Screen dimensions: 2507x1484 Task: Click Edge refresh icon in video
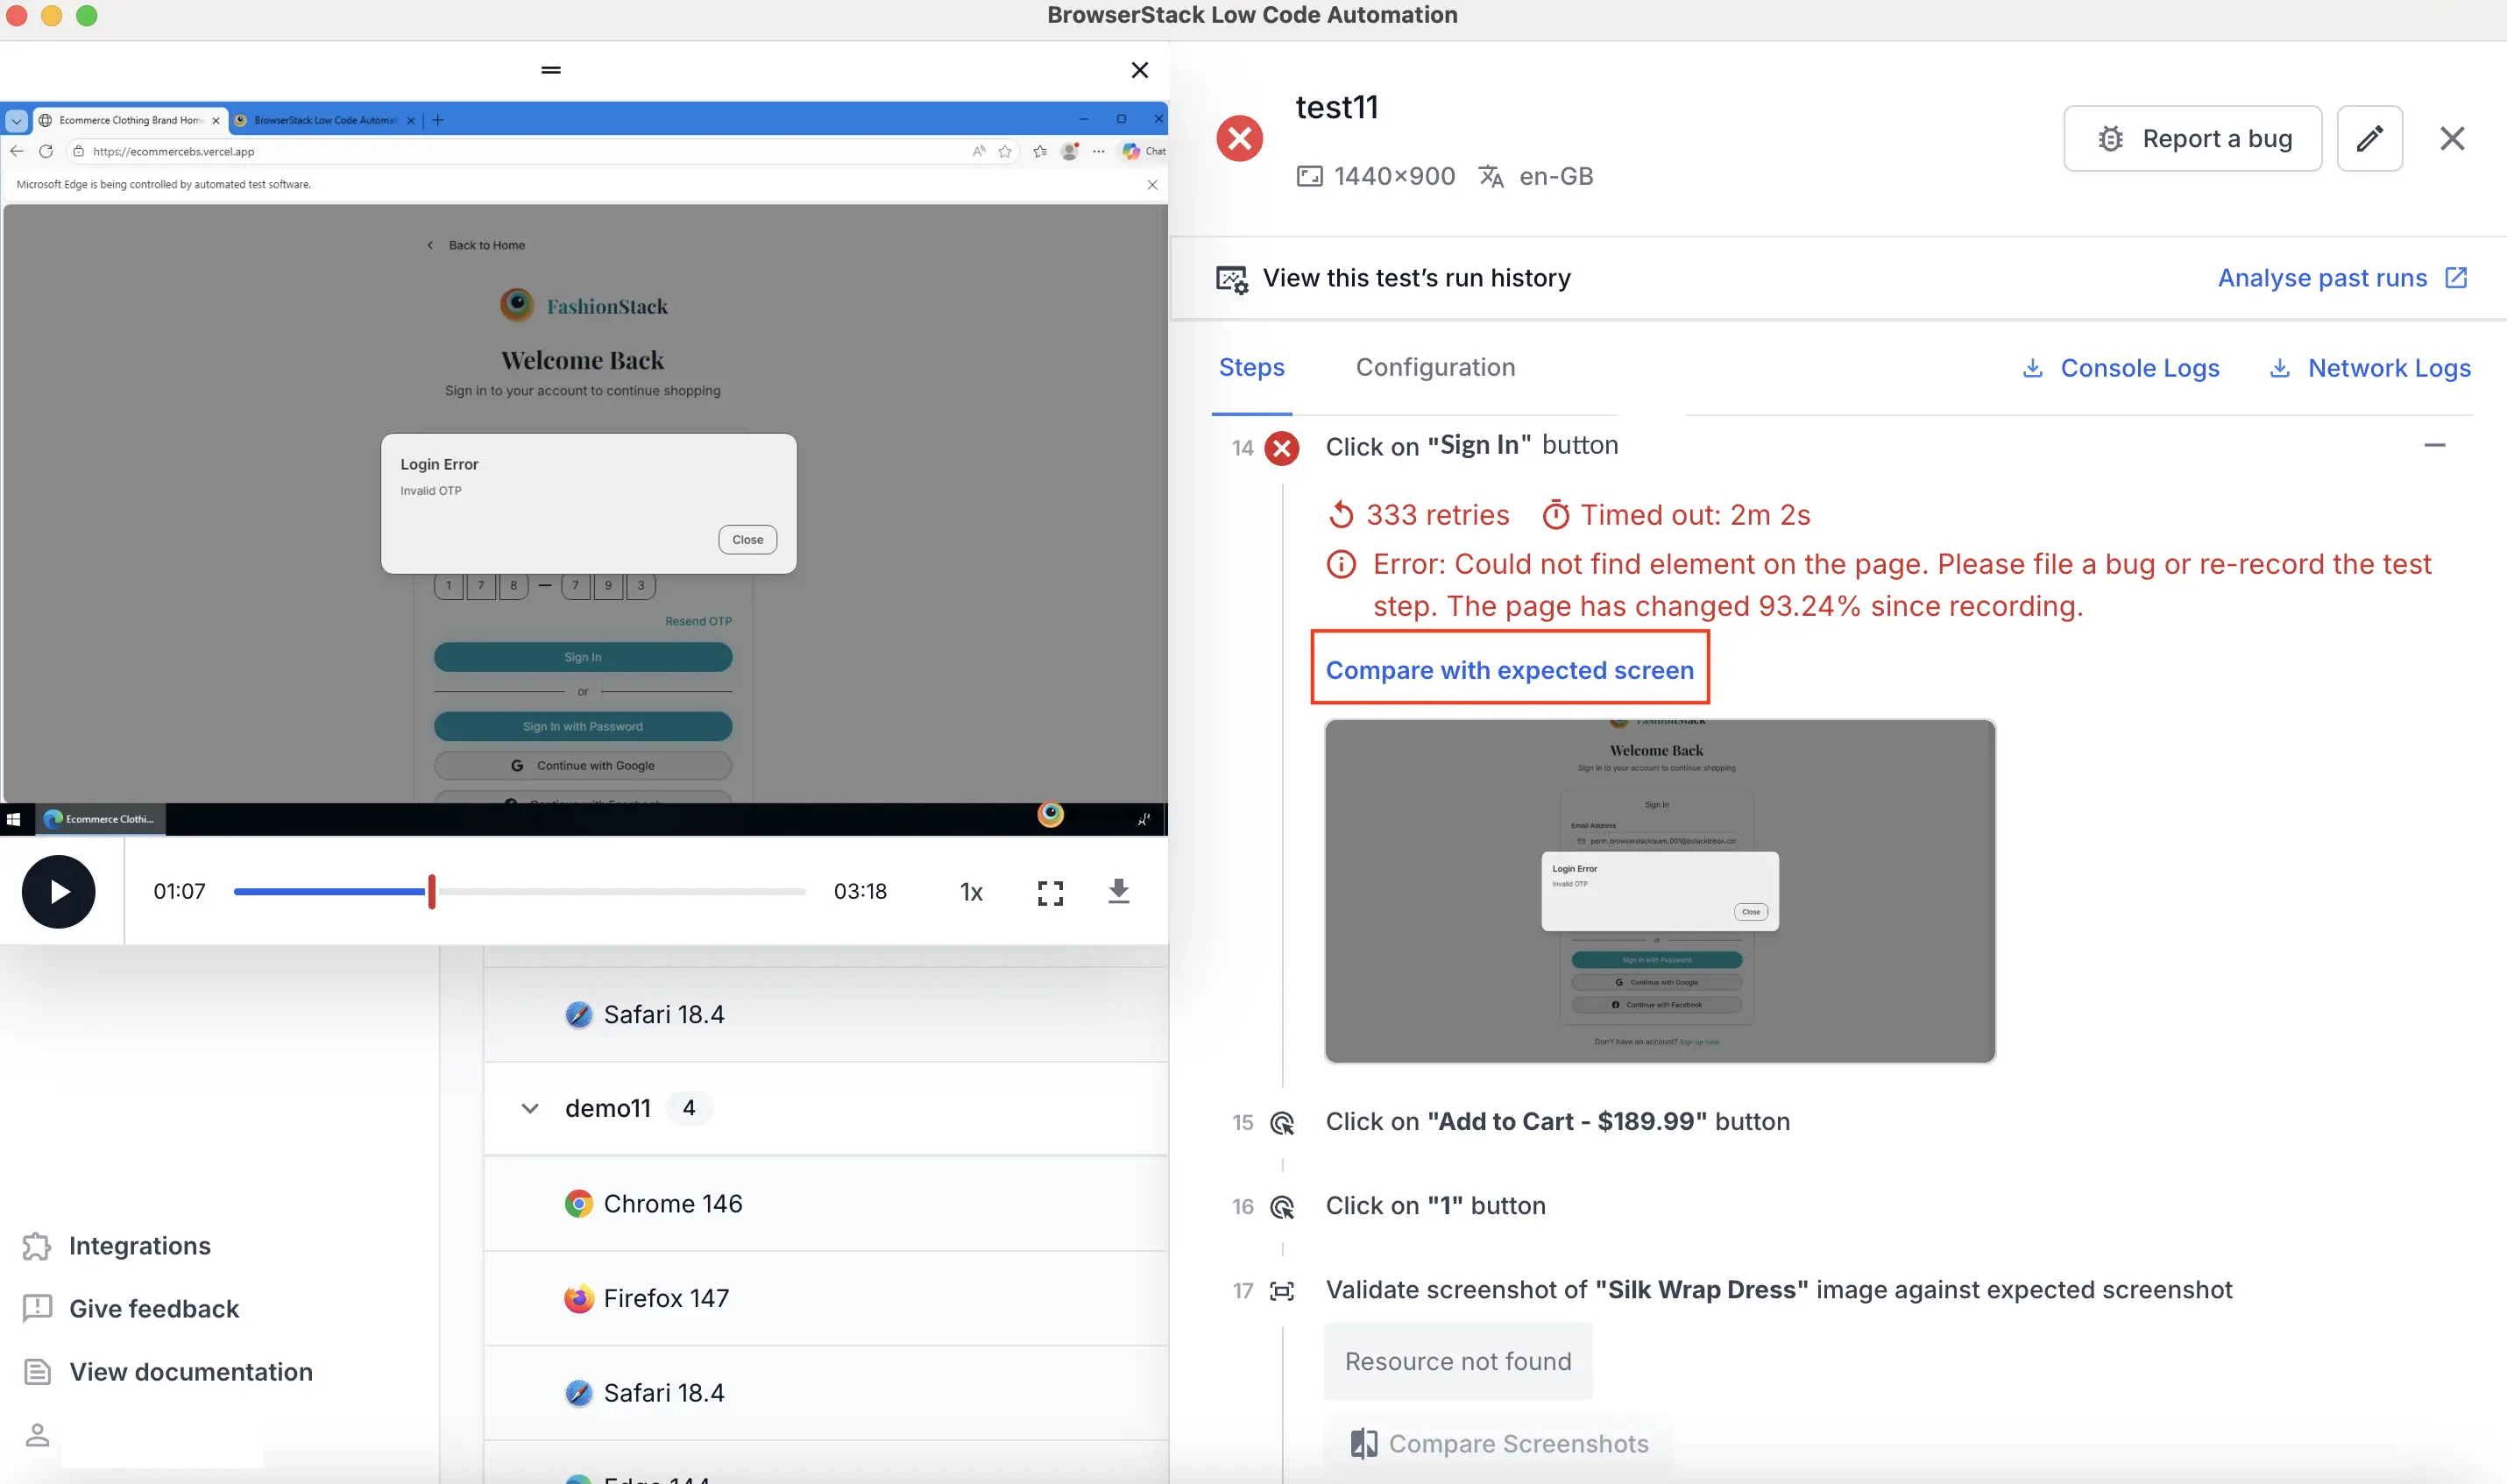[45, 151]
